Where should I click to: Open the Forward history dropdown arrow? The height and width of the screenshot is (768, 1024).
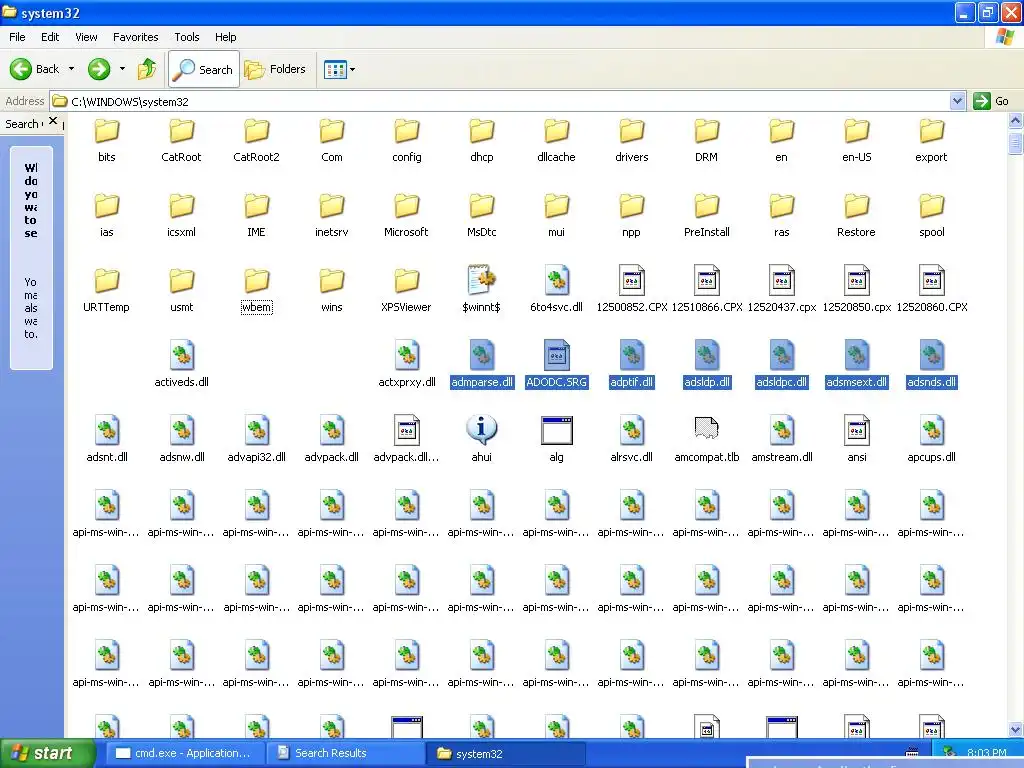pos(122,69)
